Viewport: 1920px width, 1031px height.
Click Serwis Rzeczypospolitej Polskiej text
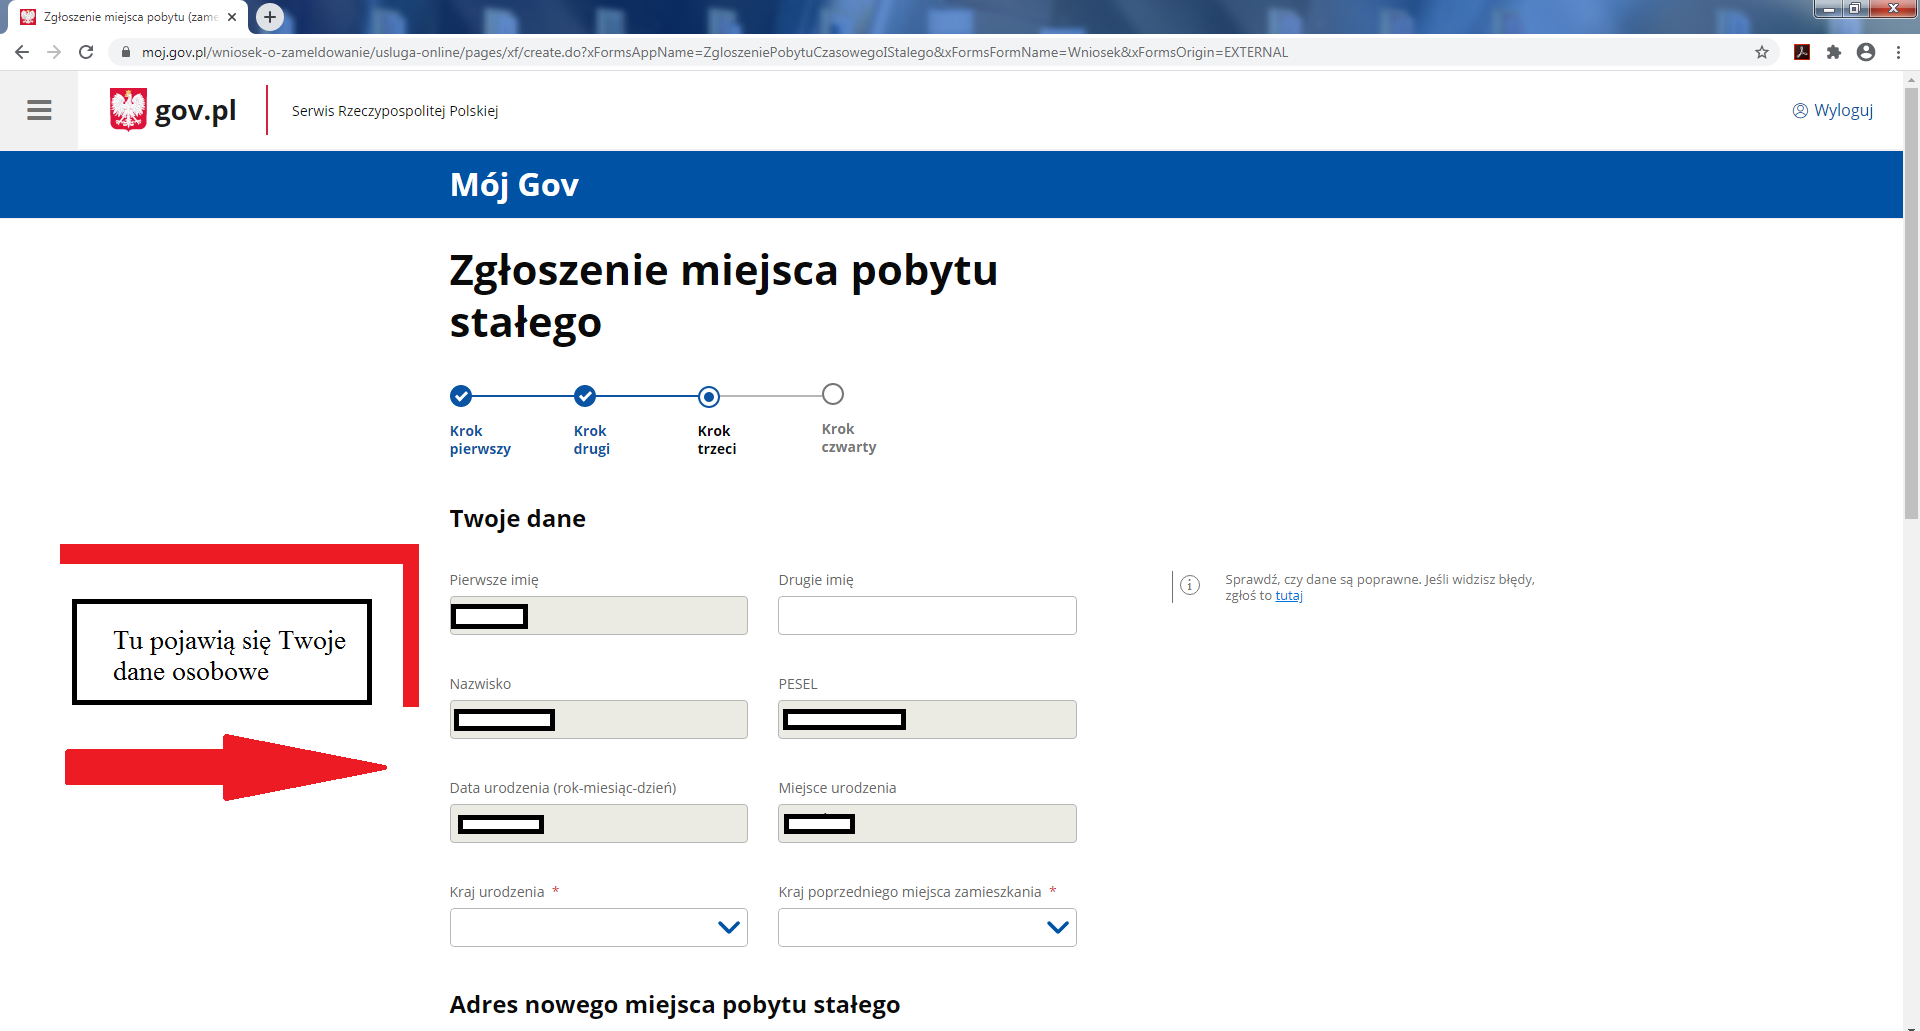pos(395,111)
